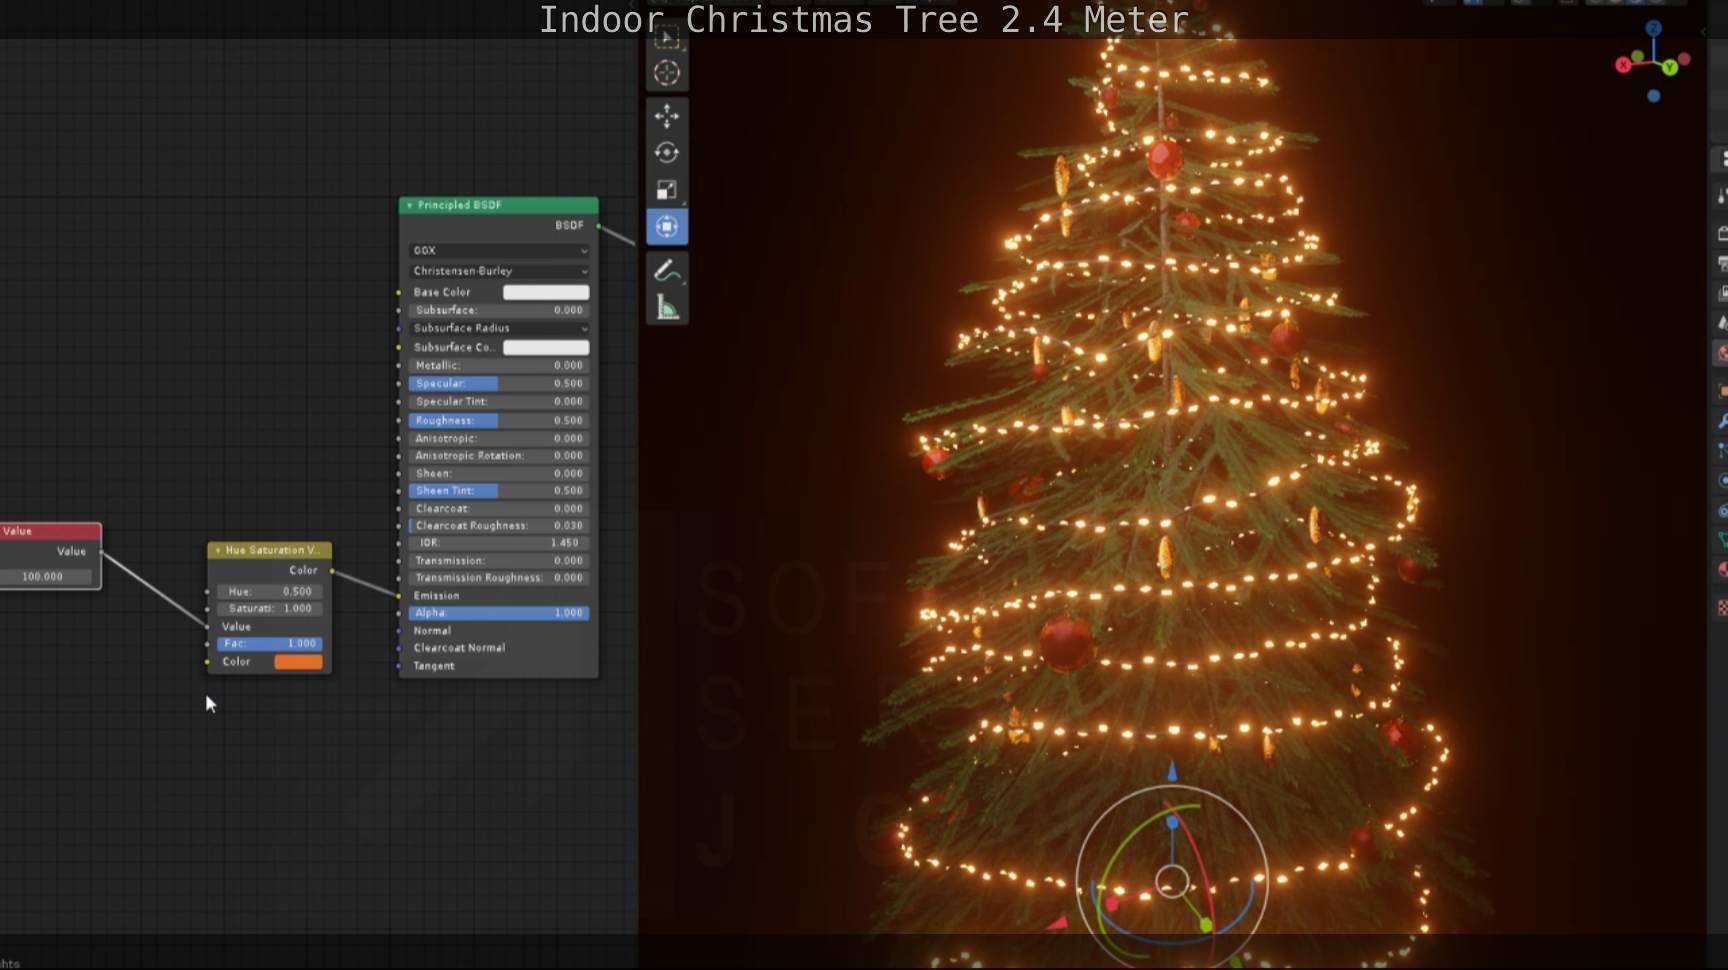
Task: Click the Clearcoat Roughness field
Action: (x=499, y=526)
